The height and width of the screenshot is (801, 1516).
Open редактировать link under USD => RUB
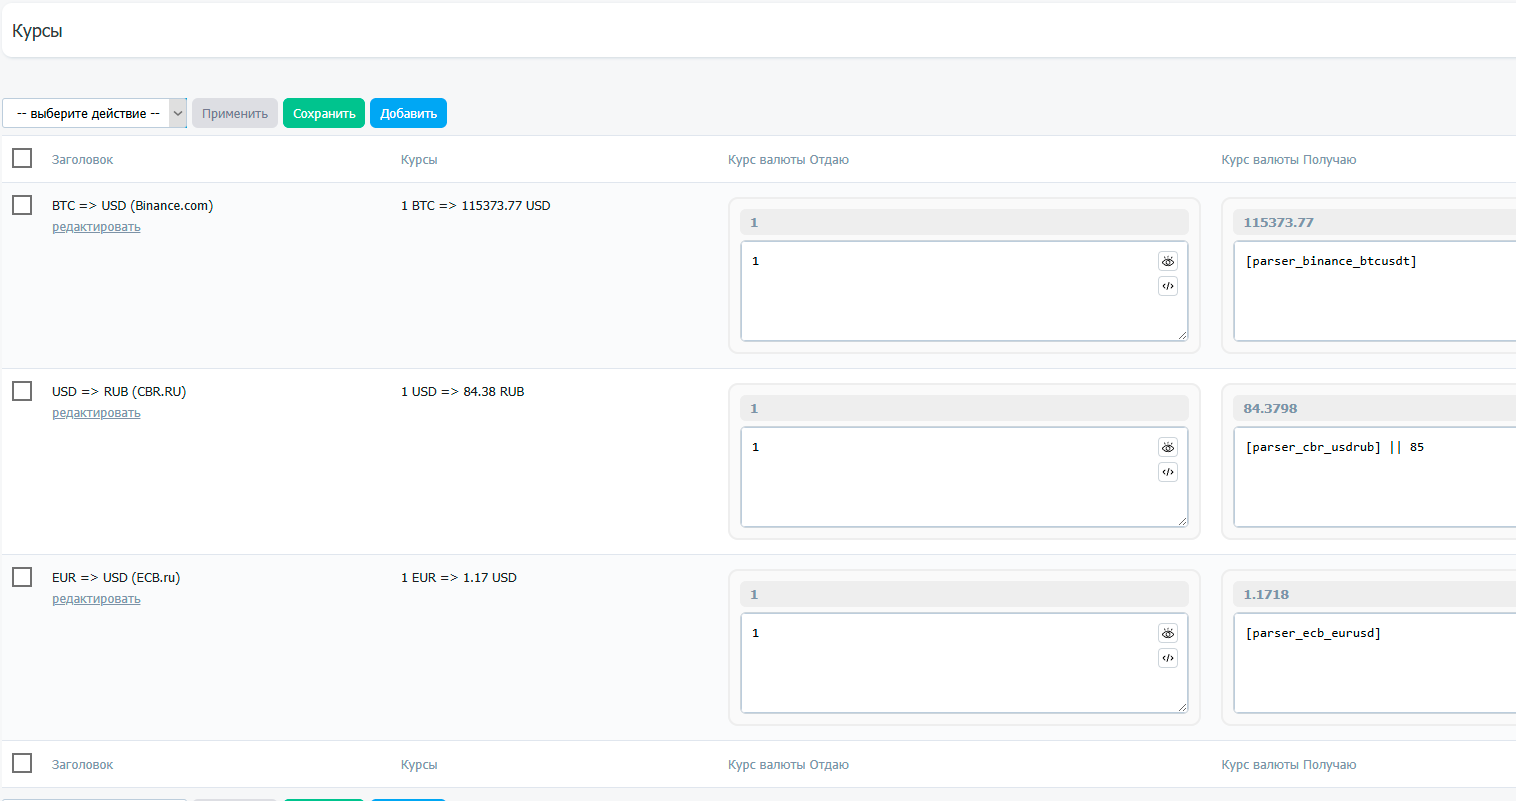click(x=96, y=413)
